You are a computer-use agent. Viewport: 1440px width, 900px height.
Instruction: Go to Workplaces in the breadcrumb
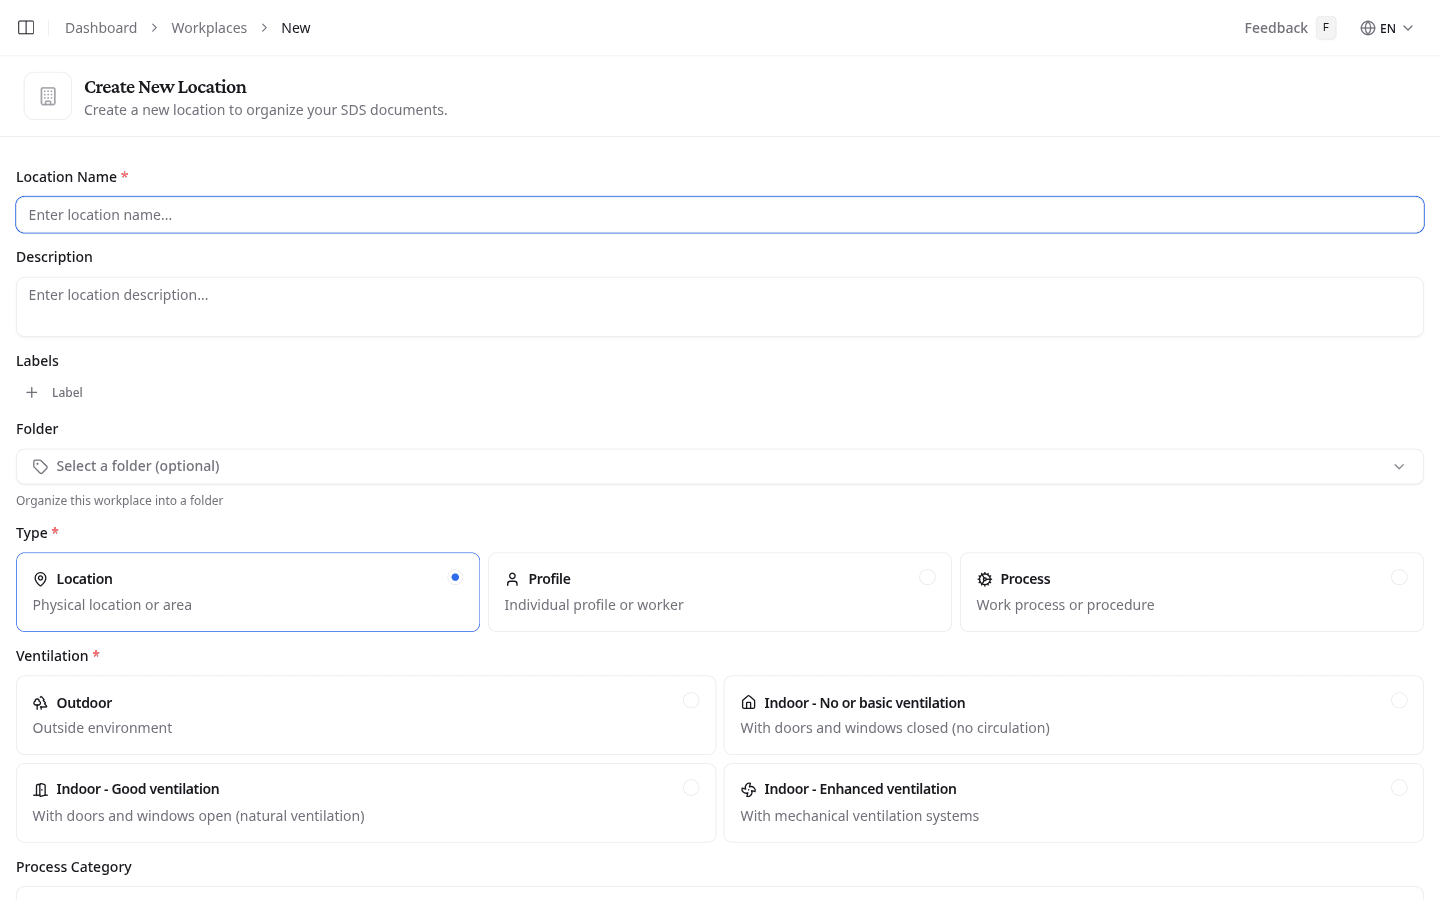209,27
